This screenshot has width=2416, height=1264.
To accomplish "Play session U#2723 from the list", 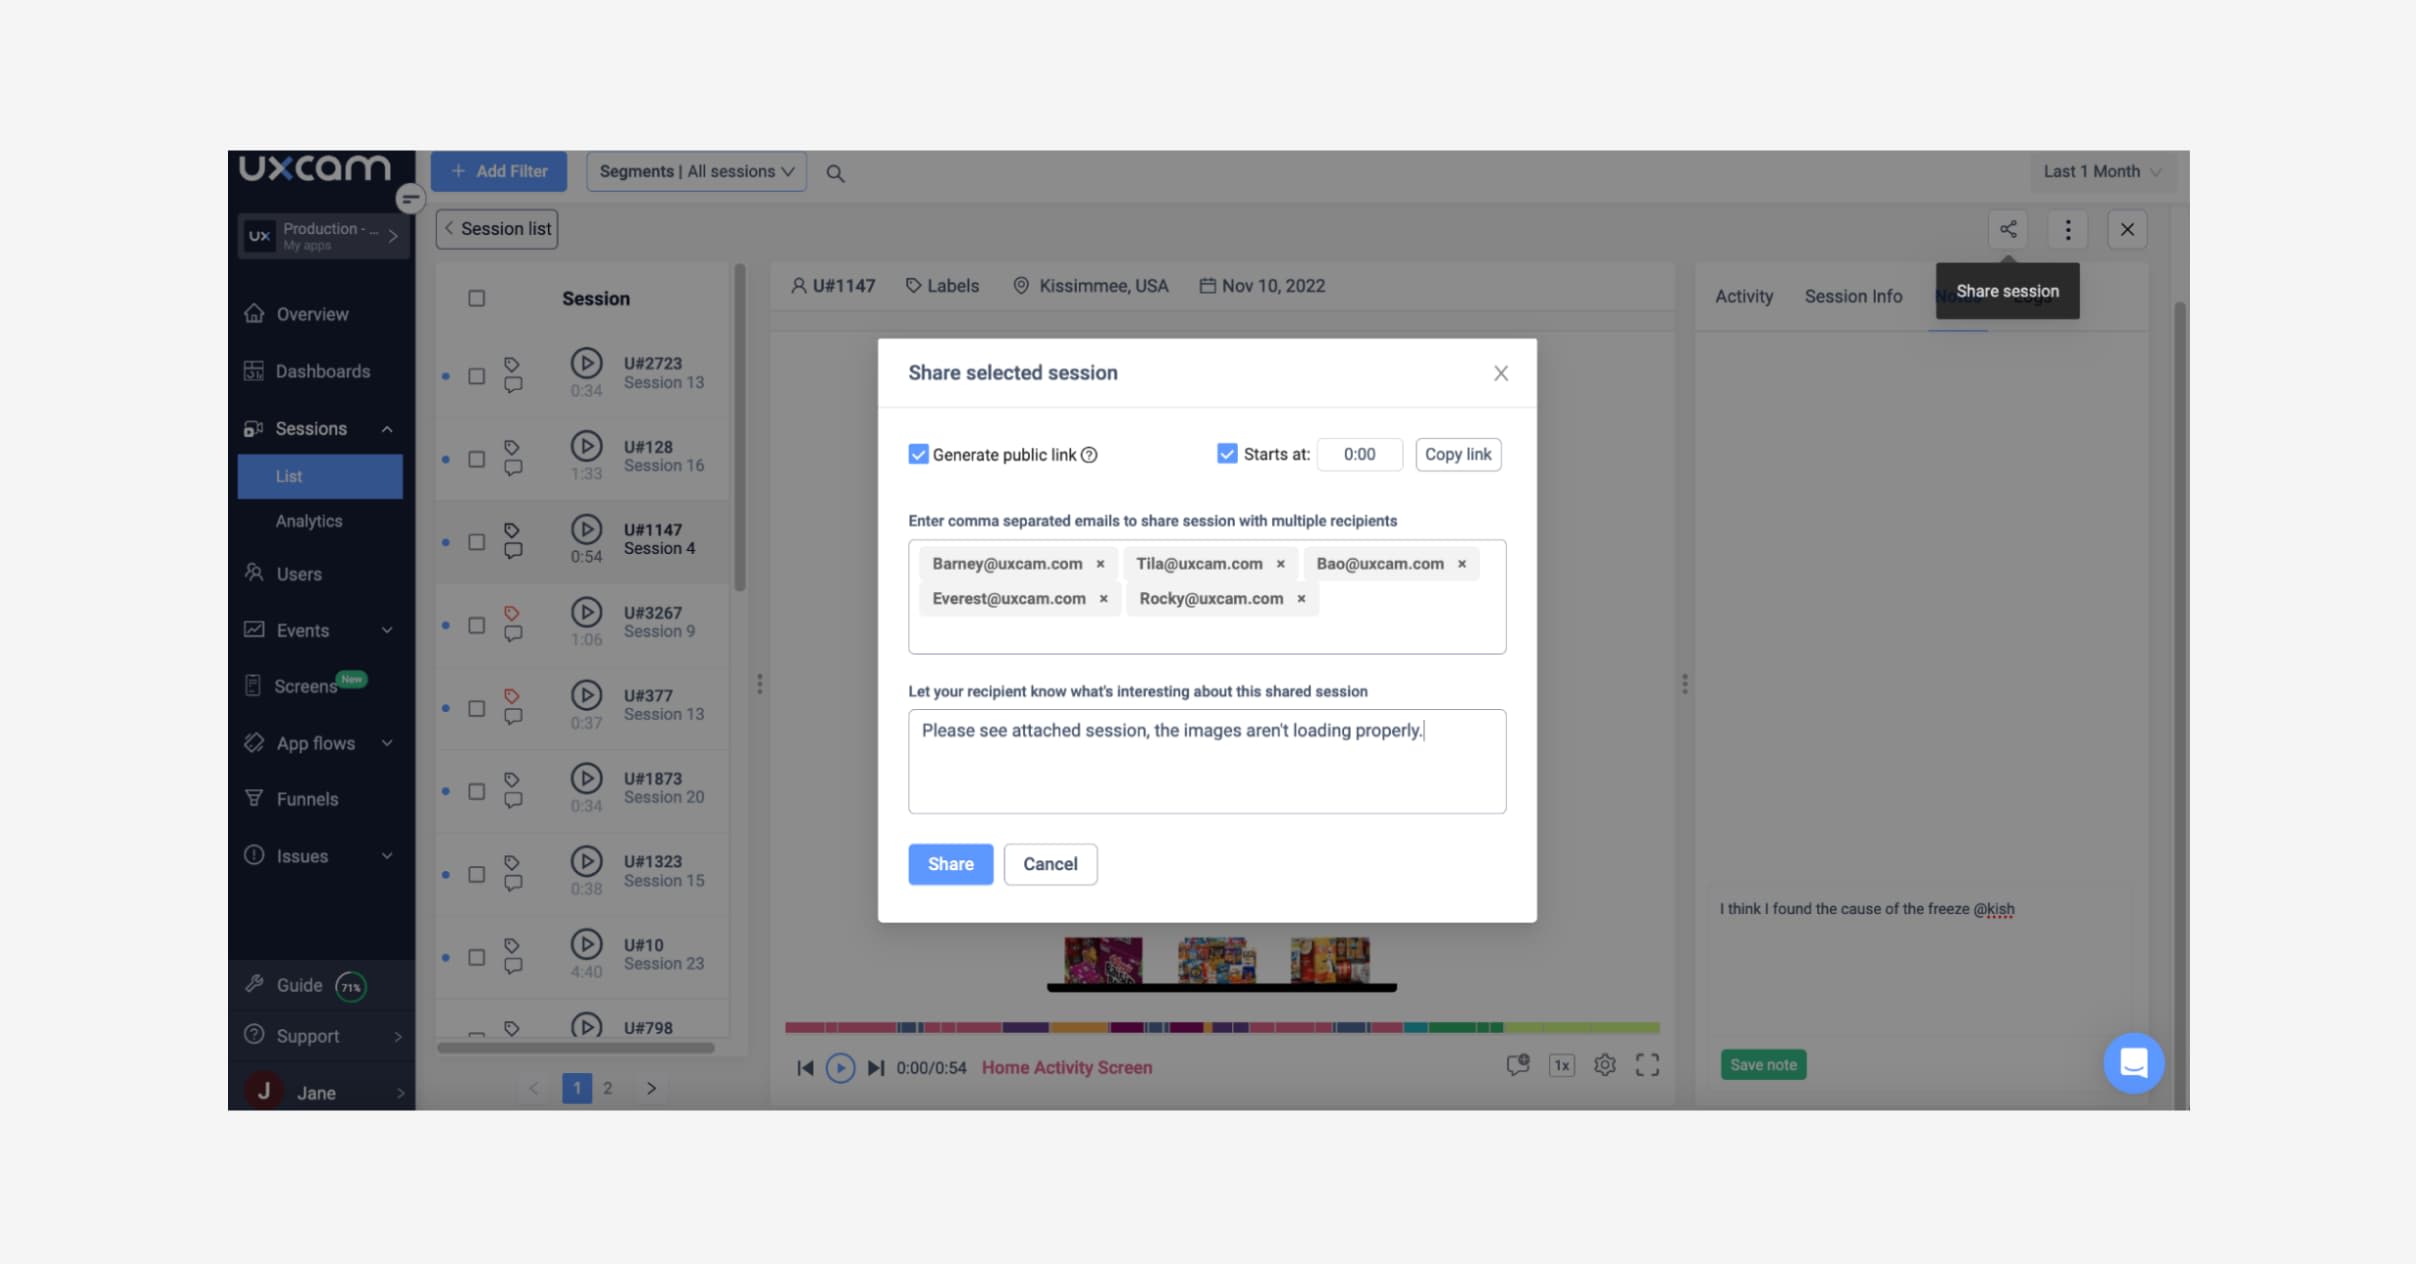I will (x=586, y=362).
